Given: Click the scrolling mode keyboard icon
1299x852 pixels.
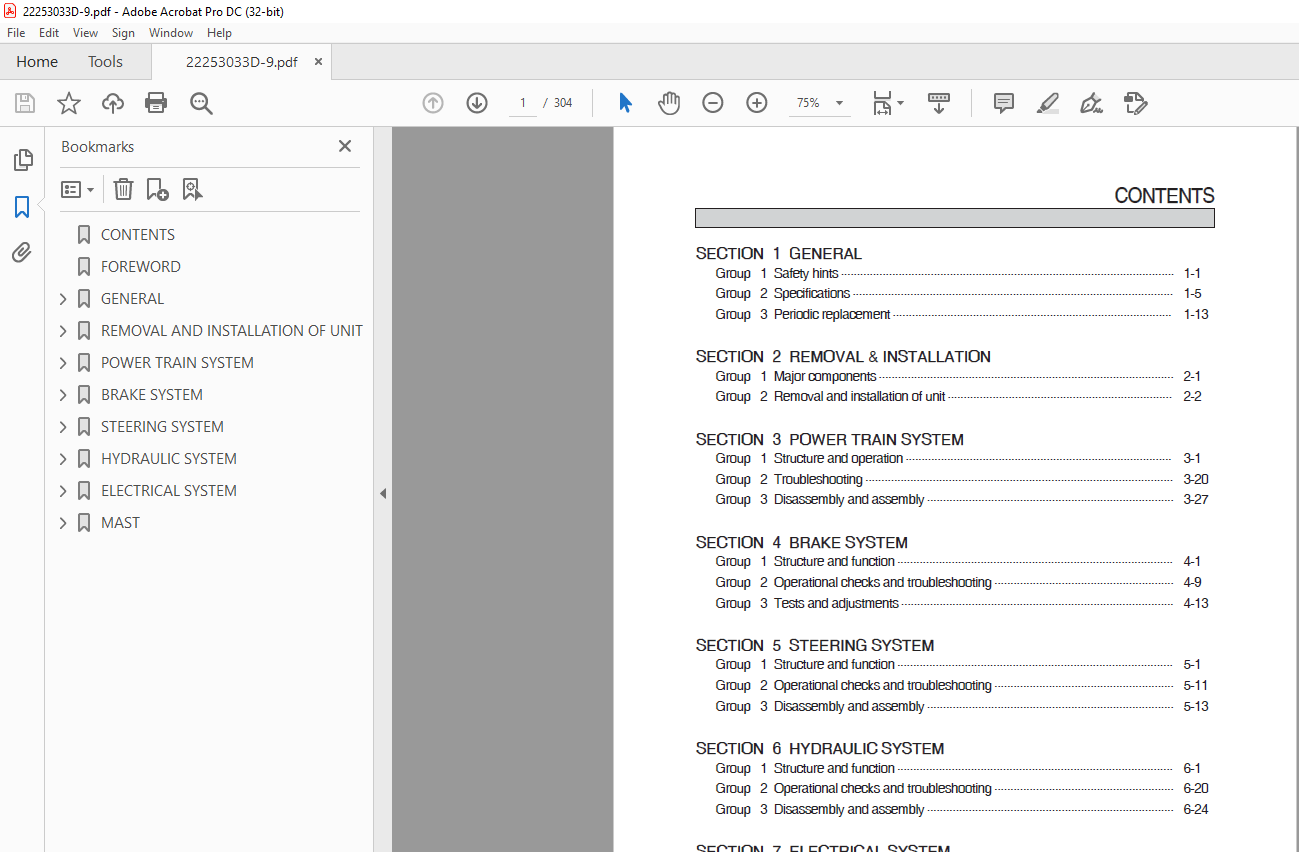Looking at the screenshot, I should [939, 103].
